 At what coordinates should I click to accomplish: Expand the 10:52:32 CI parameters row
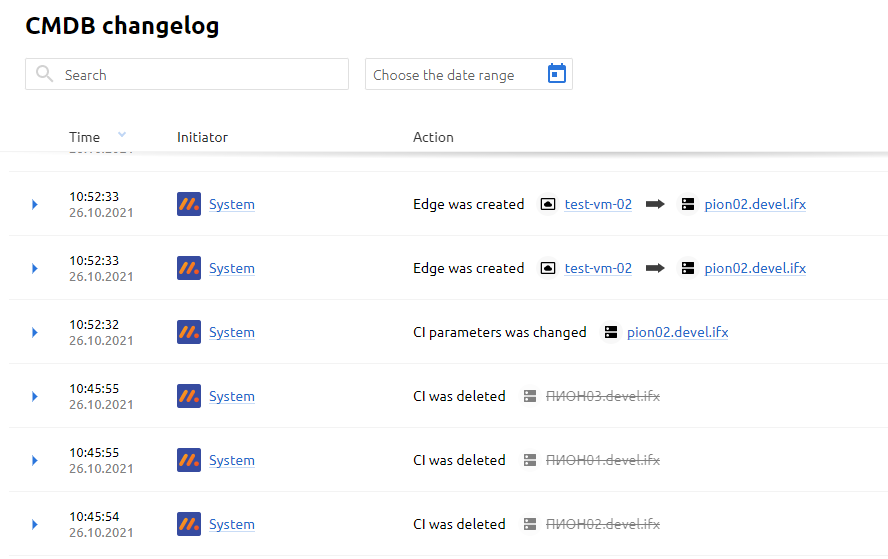pos(35,332)
